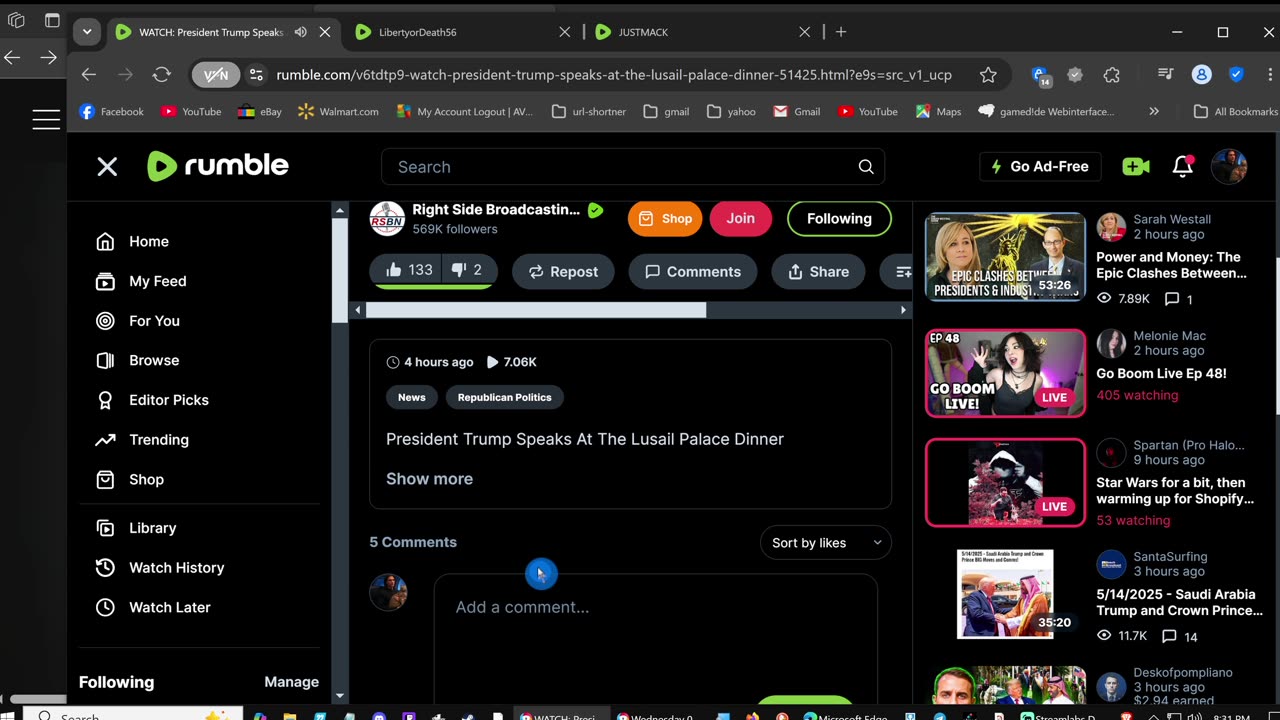Open the green upload camera icon
The height and width of the screenshot is (720, 1280).
tap(1135, 167)
